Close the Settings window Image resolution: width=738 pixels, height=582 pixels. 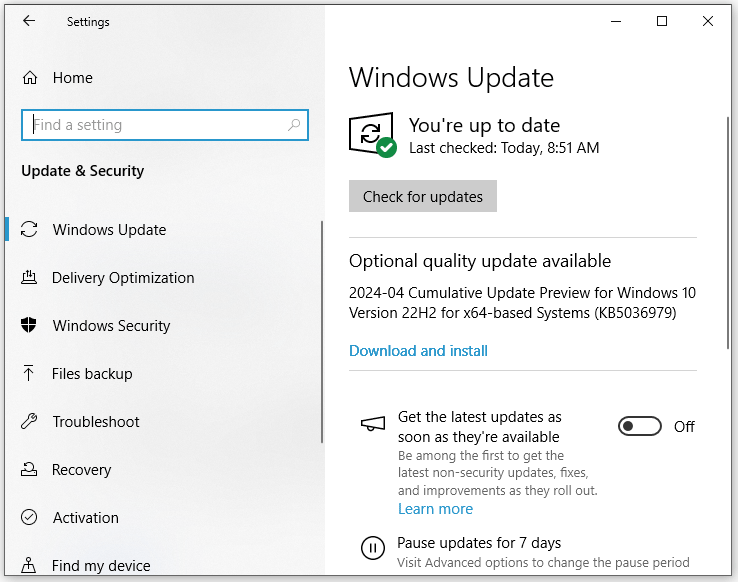click(x=707, y=21)
